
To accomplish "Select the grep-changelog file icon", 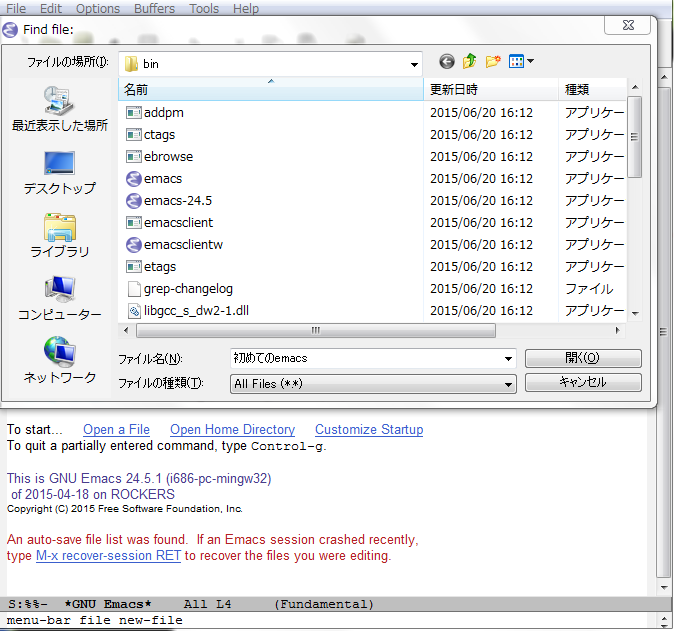I will pos(134,289).
